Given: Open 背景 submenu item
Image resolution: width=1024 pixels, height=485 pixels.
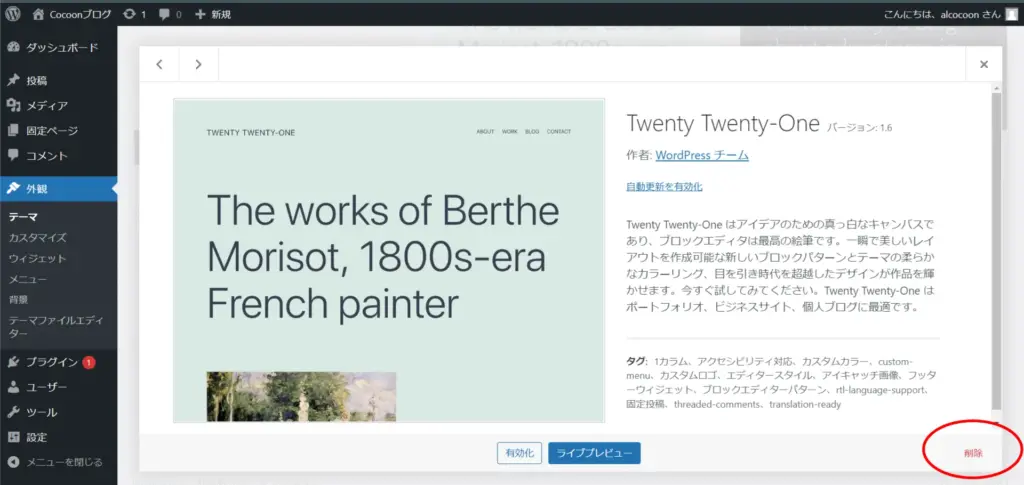Looking at the screenshot, I should pos(18,300).
